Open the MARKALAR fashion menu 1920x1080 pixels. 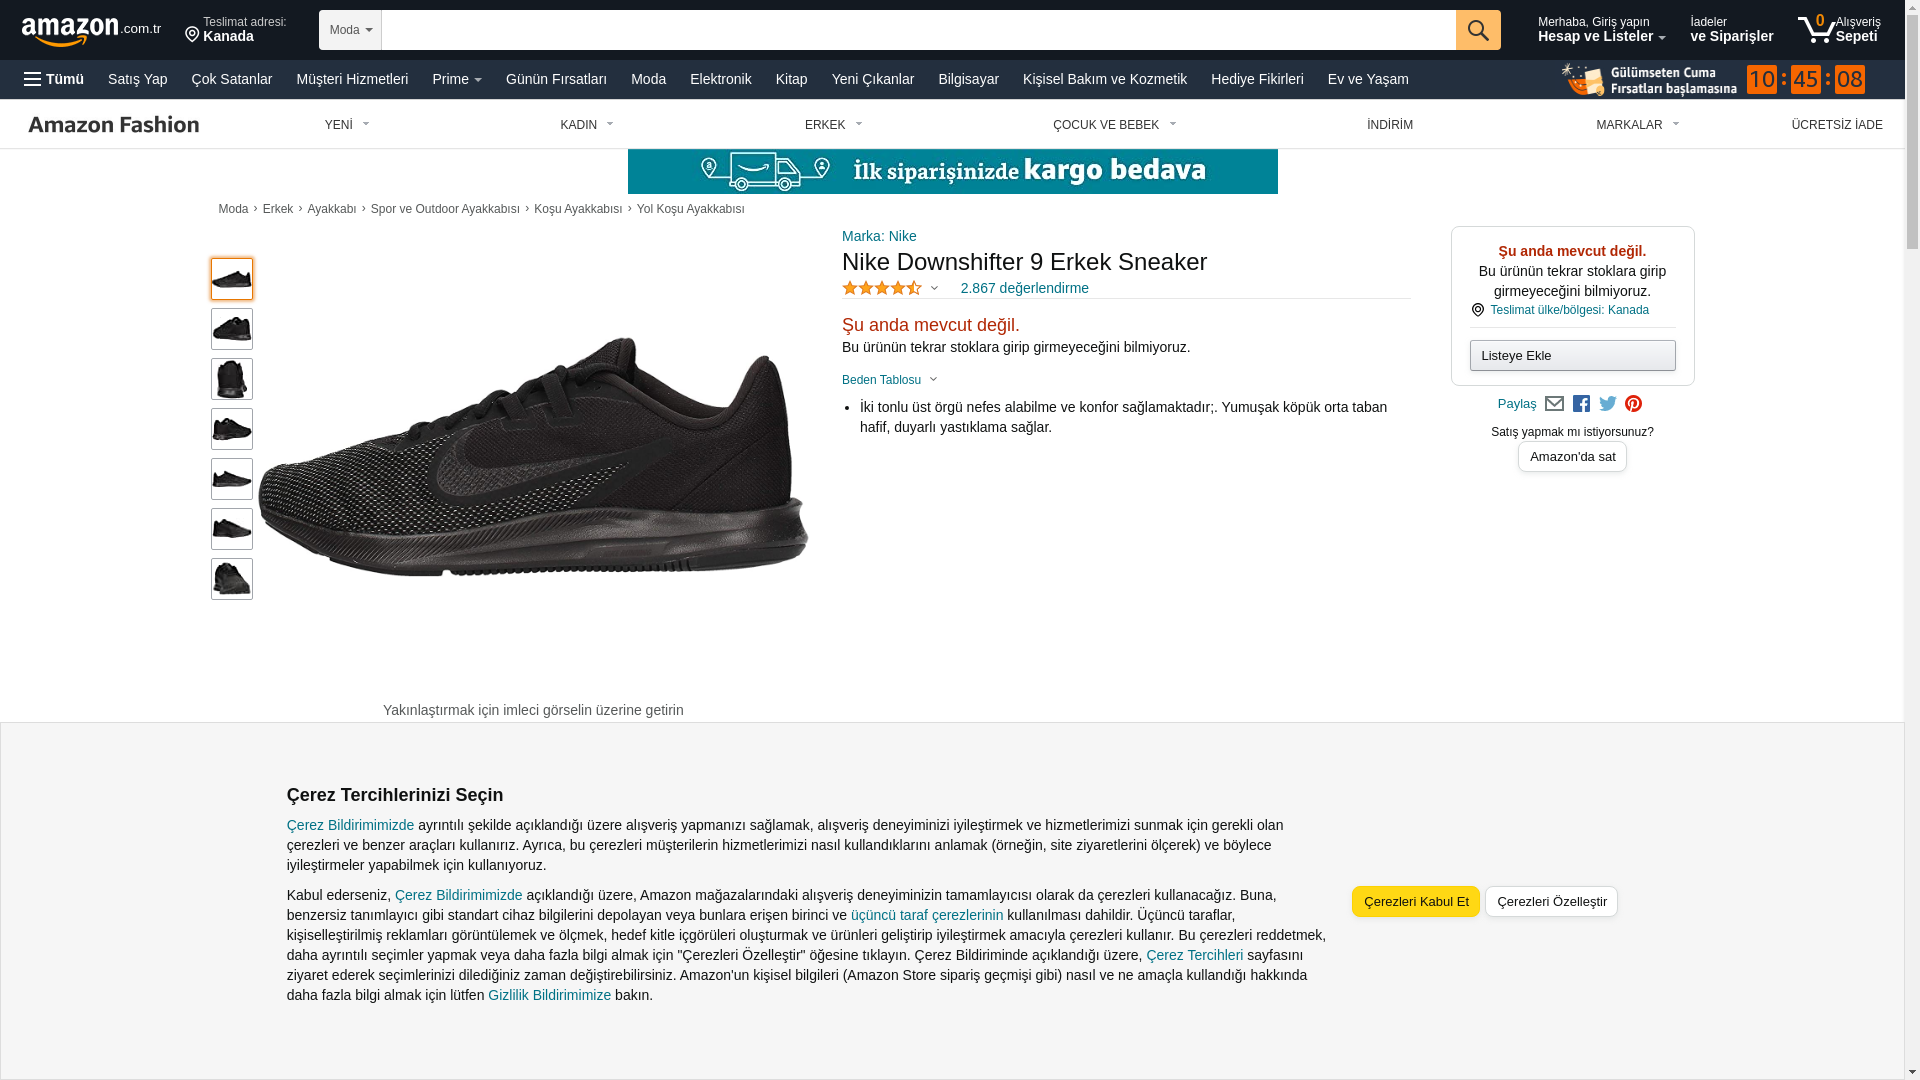click(1636, 125)
